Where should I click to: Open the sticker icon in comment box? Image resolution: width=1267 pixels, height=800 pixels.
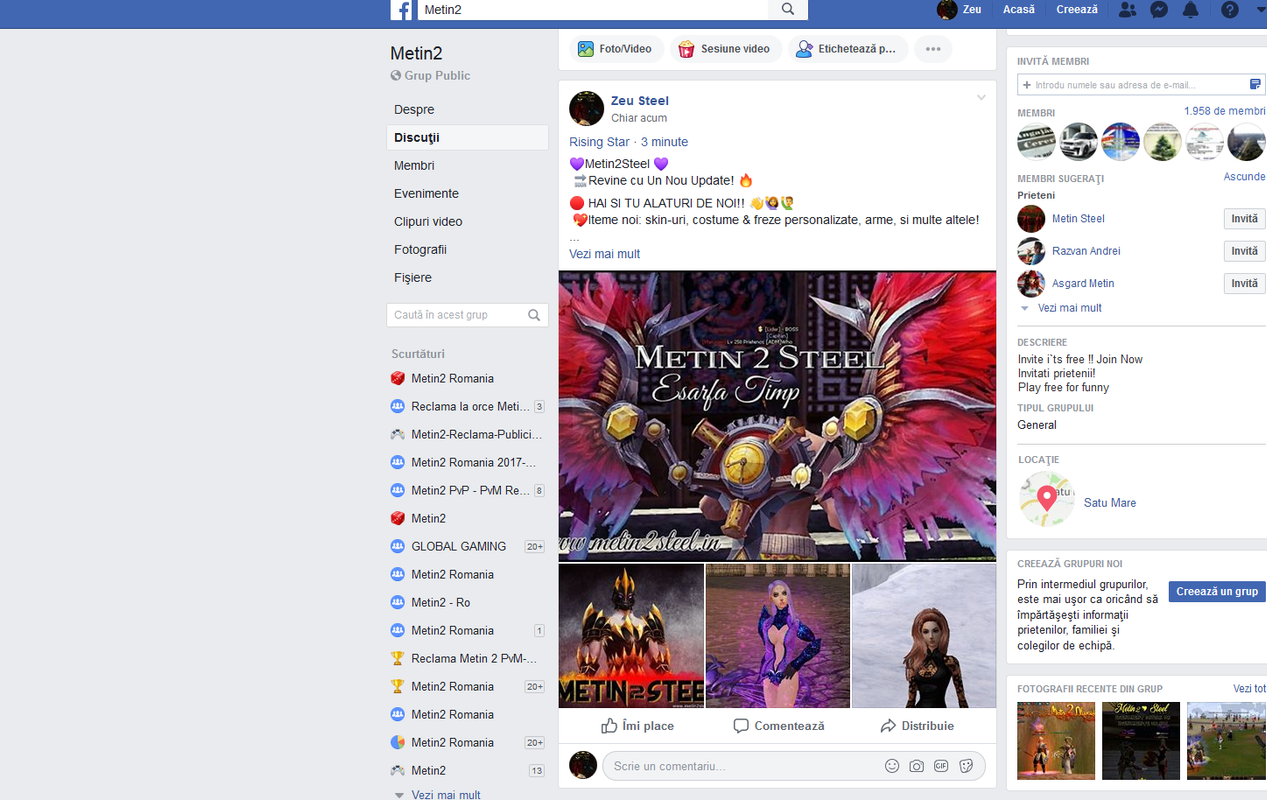pyautogui.click(x=966, y=766)
